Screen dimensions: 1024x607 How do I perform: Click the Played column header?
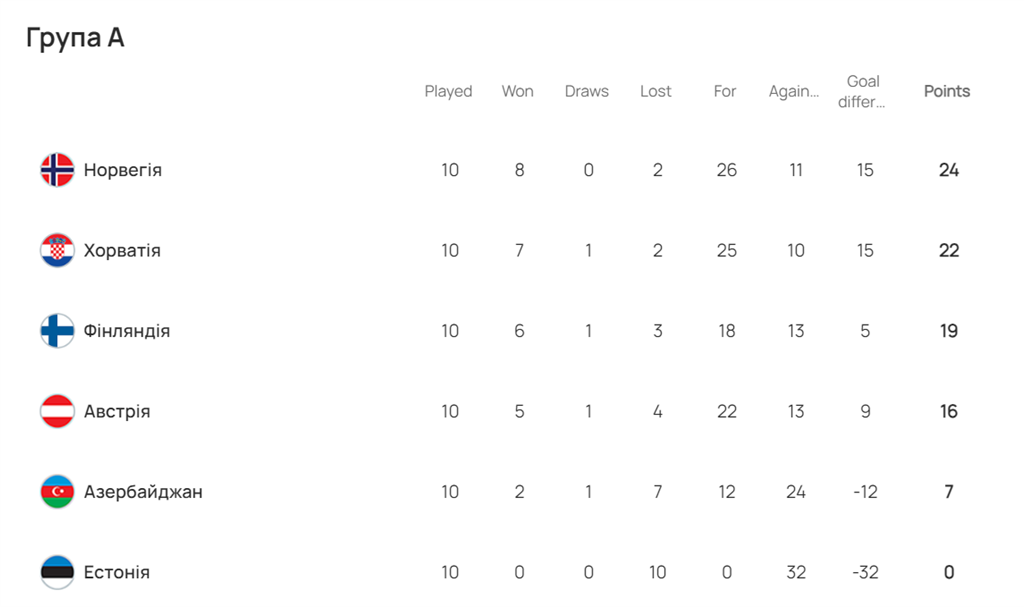[448, 91]
